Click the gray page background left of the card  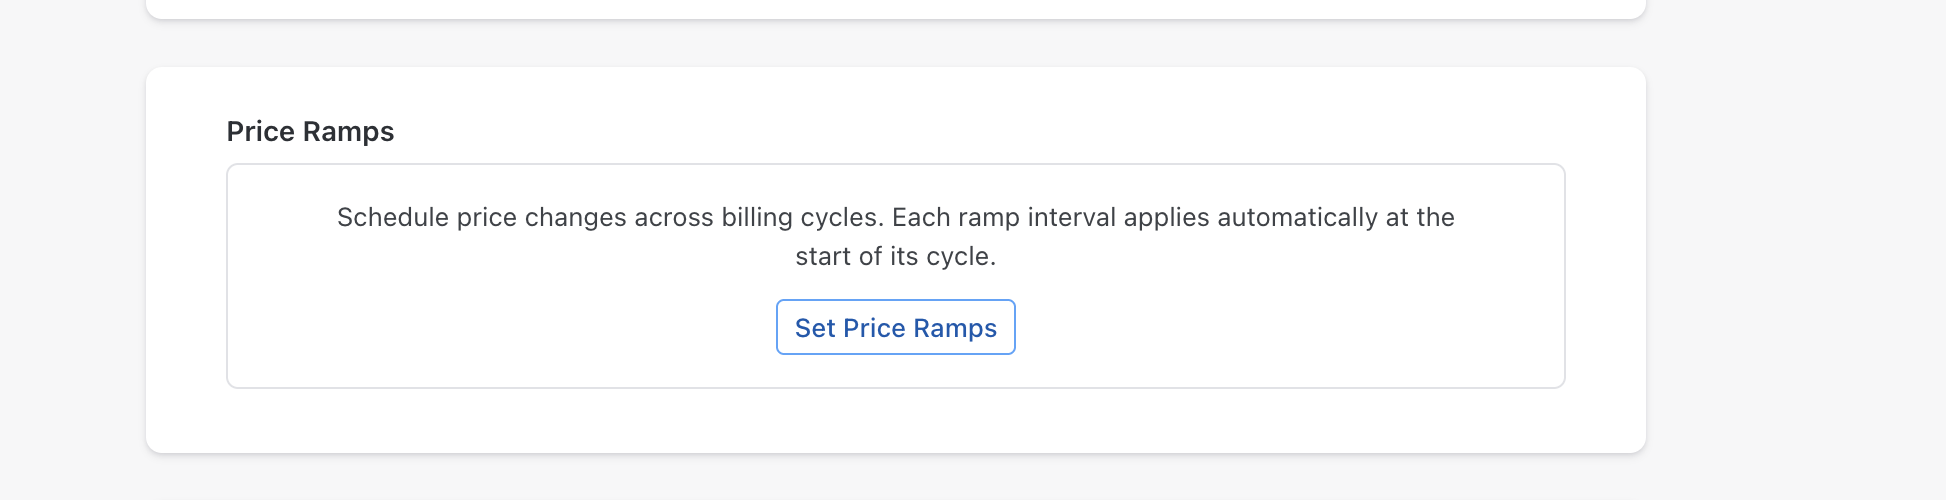(72, 250)
